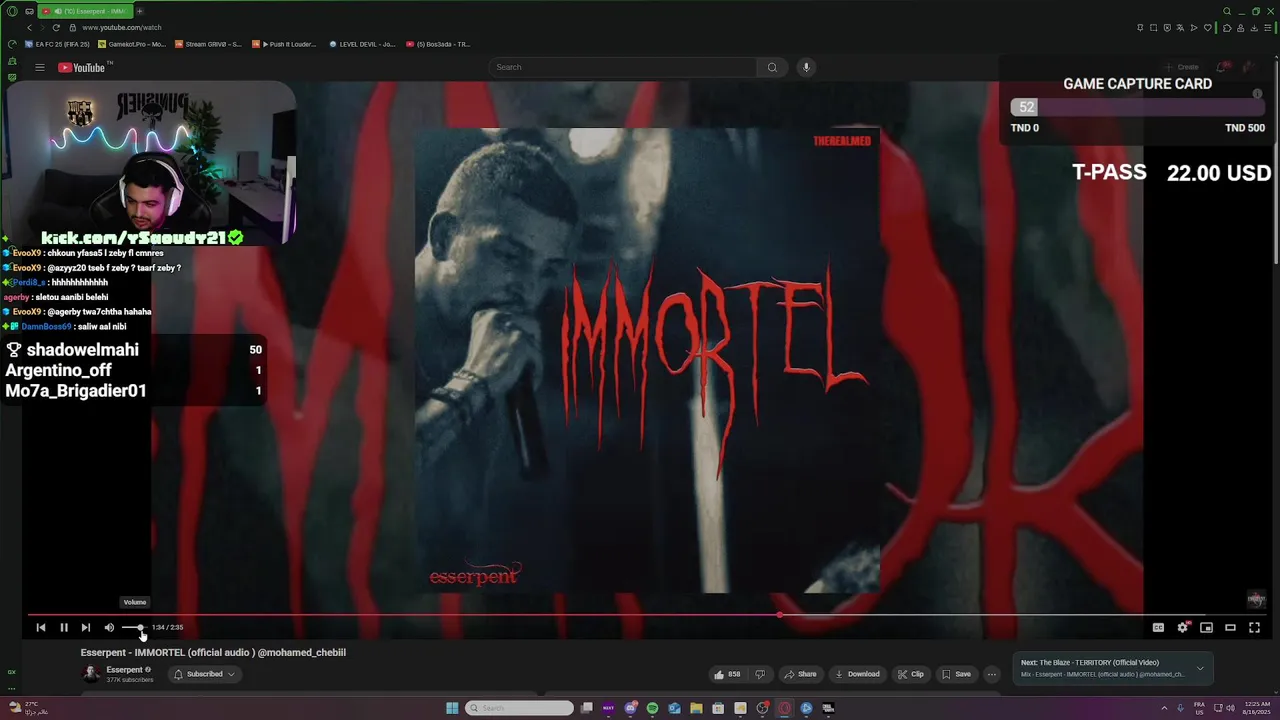Download the video
This screenshot has width=1280, height=720.
click(x=858, y=674)
